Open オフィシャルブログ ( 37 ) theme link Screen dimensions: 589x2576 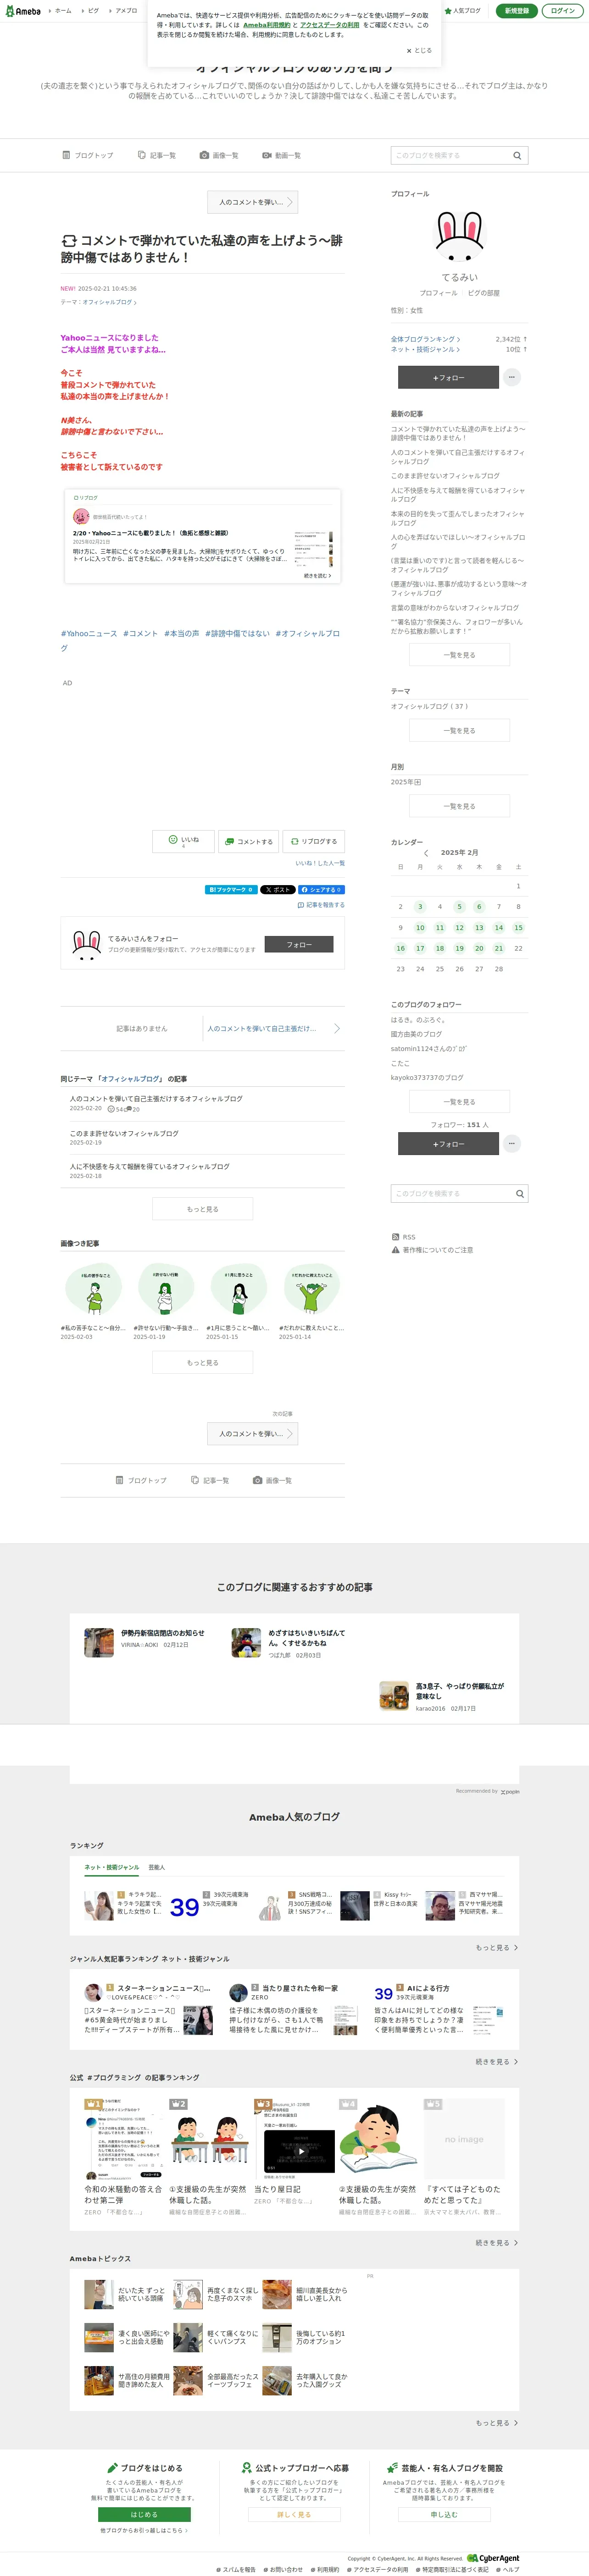pos(429,707)
